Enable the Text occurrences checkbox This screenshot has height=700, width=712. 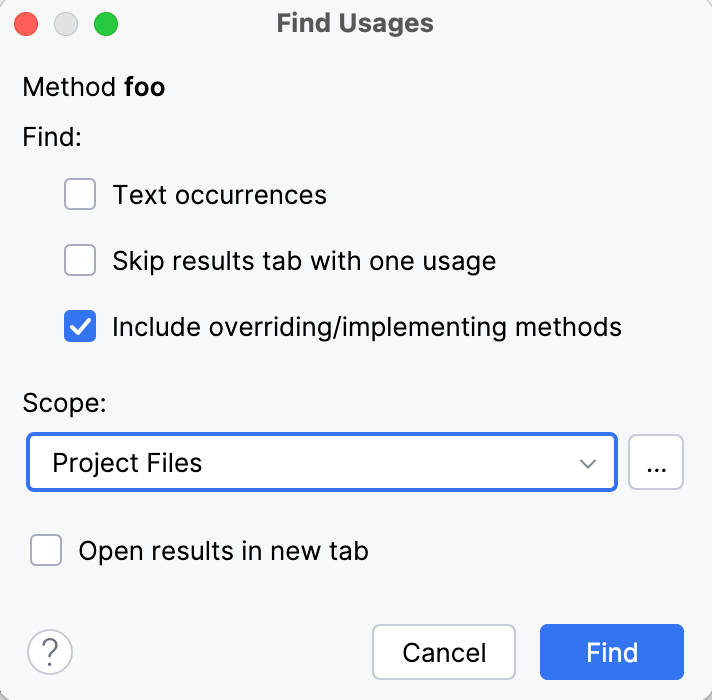coord(80,194)
